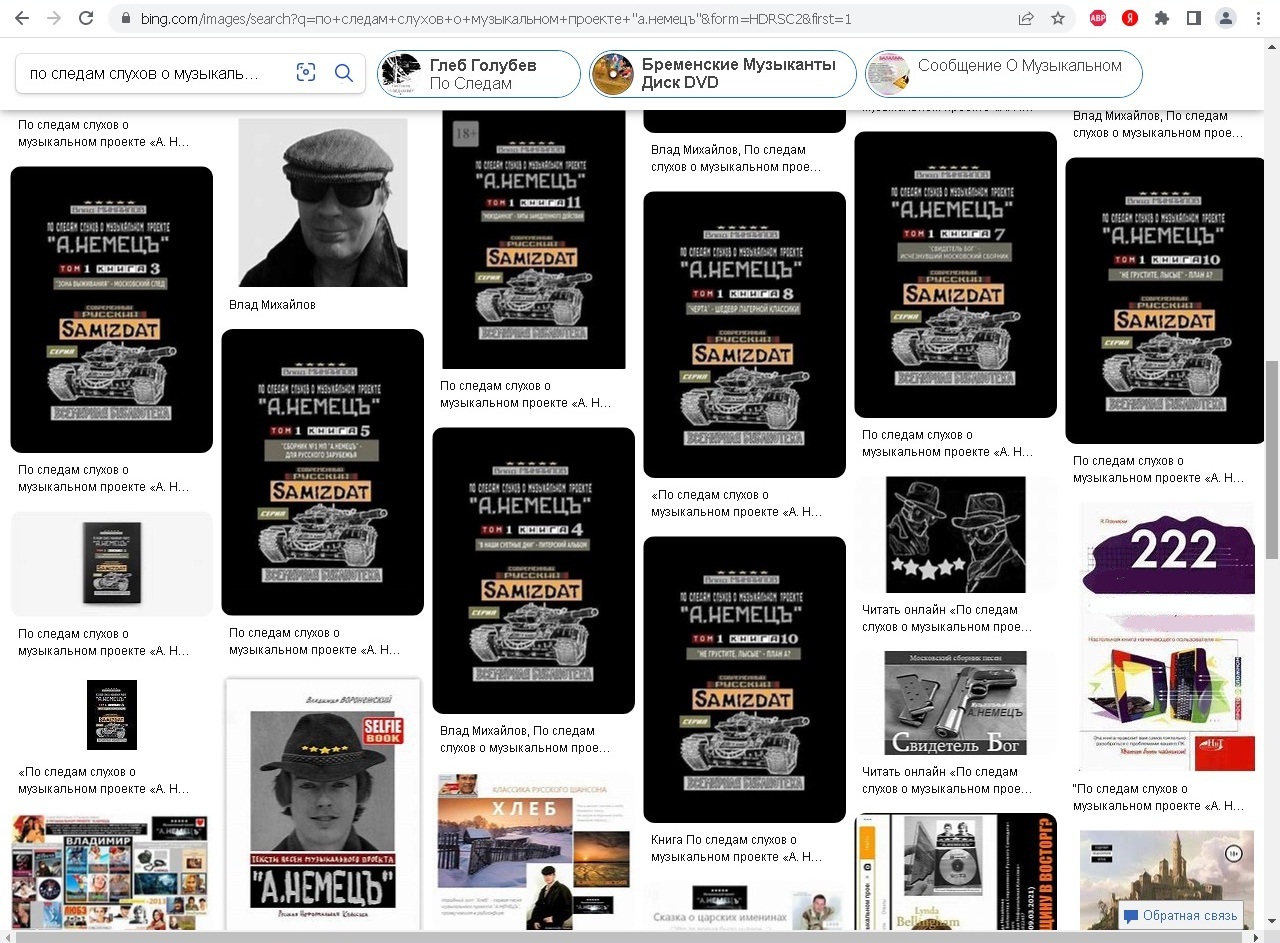
Task: Go back to the previous page
Action: tap(22, 18)
